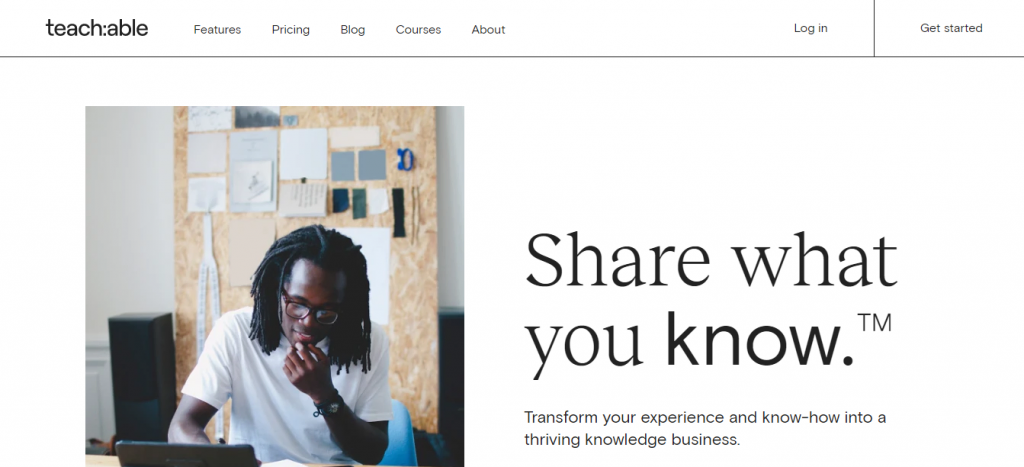The width and height of the screenshot is (1024, 467).
Task: Click the "Share what" headline line
Action: pos(711,262)
